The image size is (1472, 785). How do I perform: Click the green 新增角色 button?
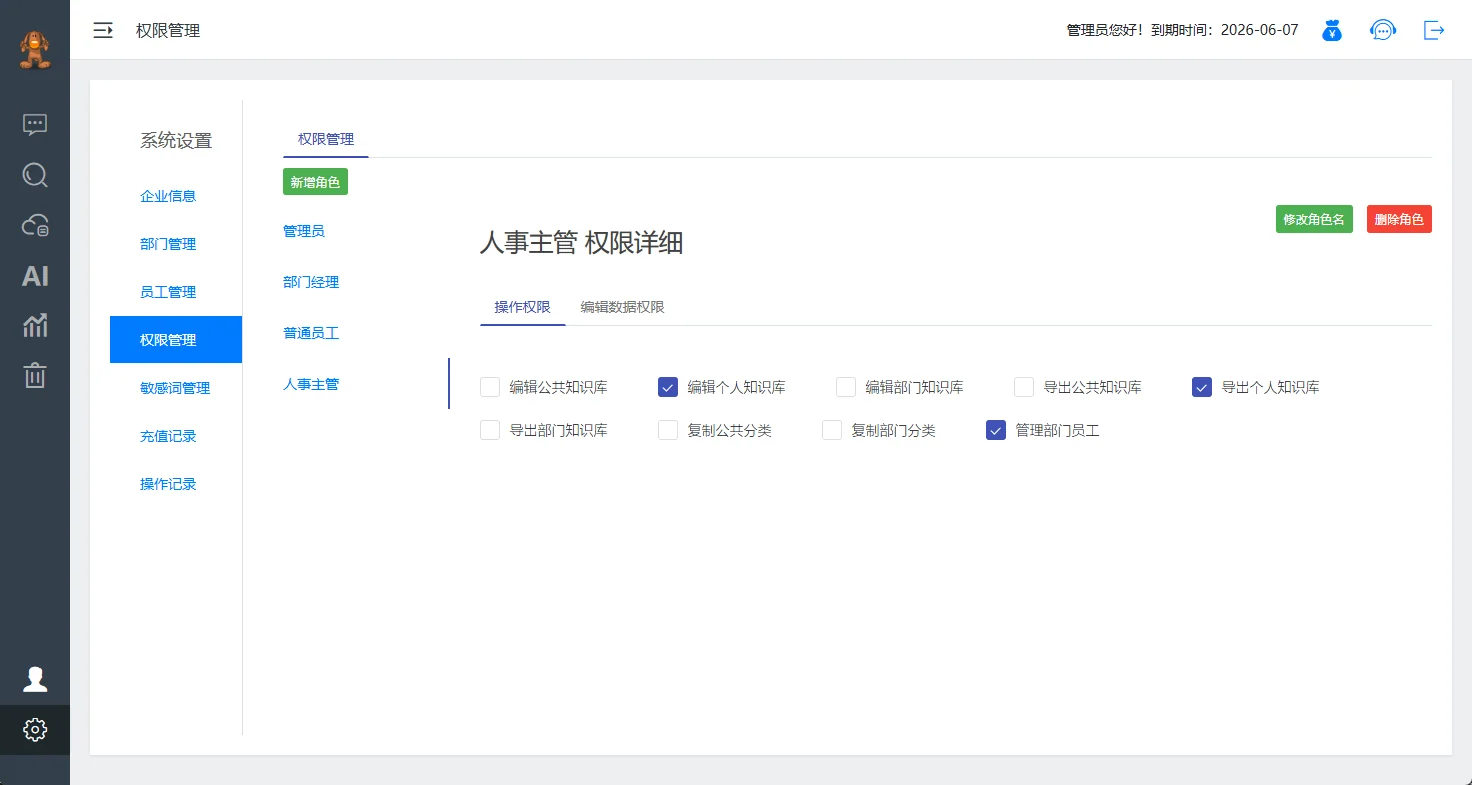point(315,182)
